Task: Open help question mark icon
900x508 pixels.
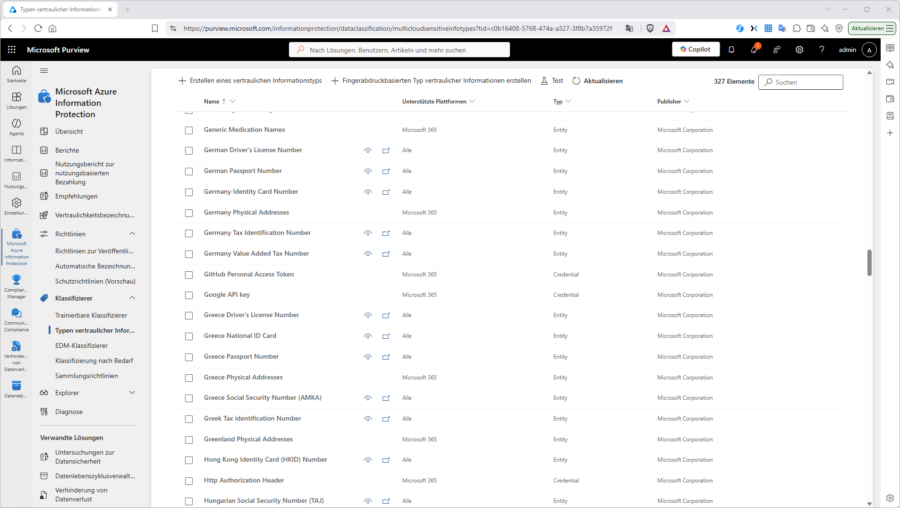Action: 821,50
